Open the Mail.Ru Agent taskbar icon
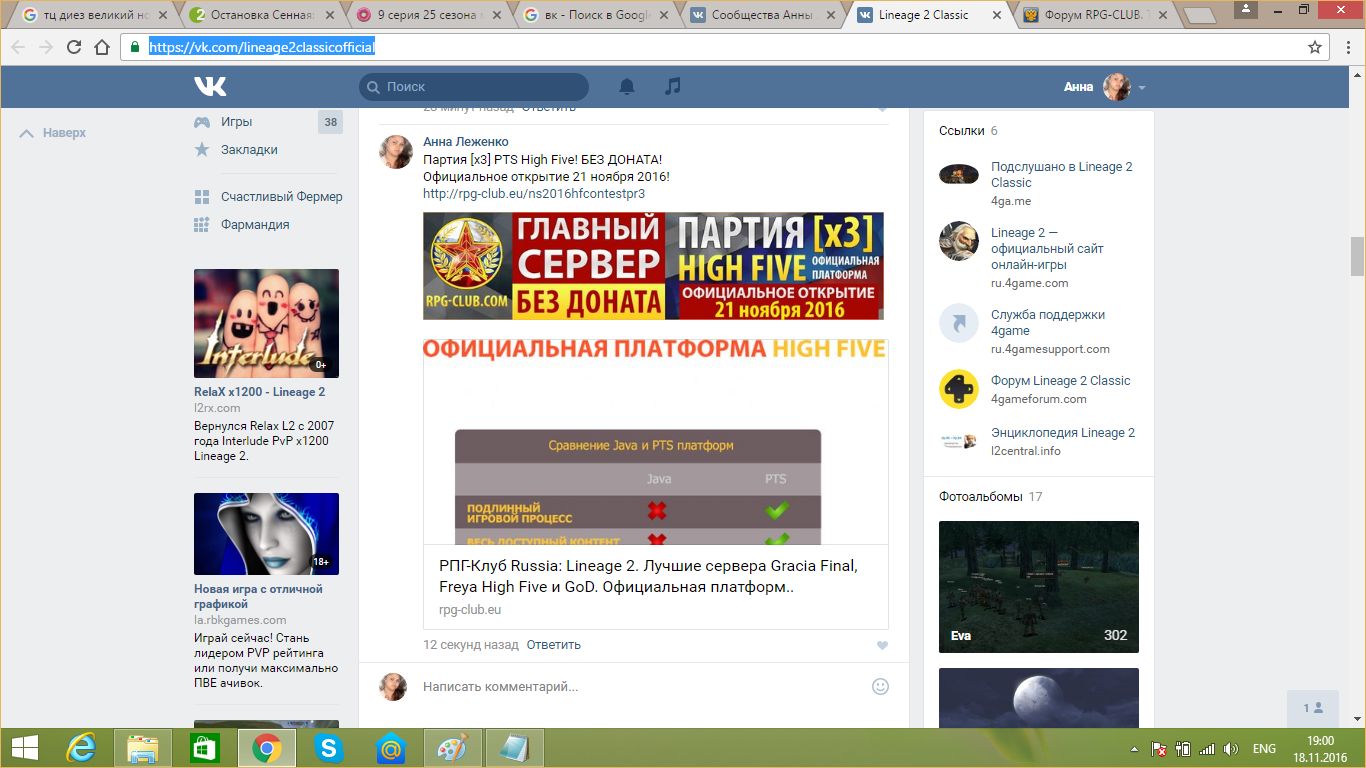The image size is (1366, 768). click(x=390, y=748)
